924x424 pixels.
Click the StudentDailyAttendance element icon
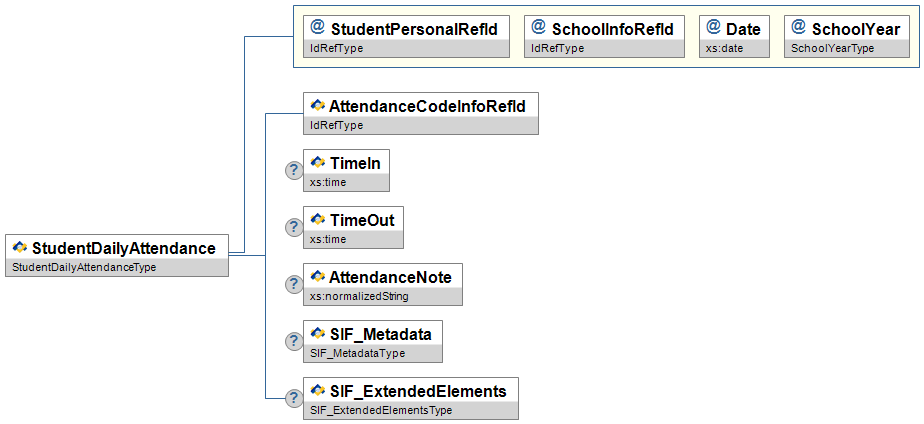(x=20, y=247)
